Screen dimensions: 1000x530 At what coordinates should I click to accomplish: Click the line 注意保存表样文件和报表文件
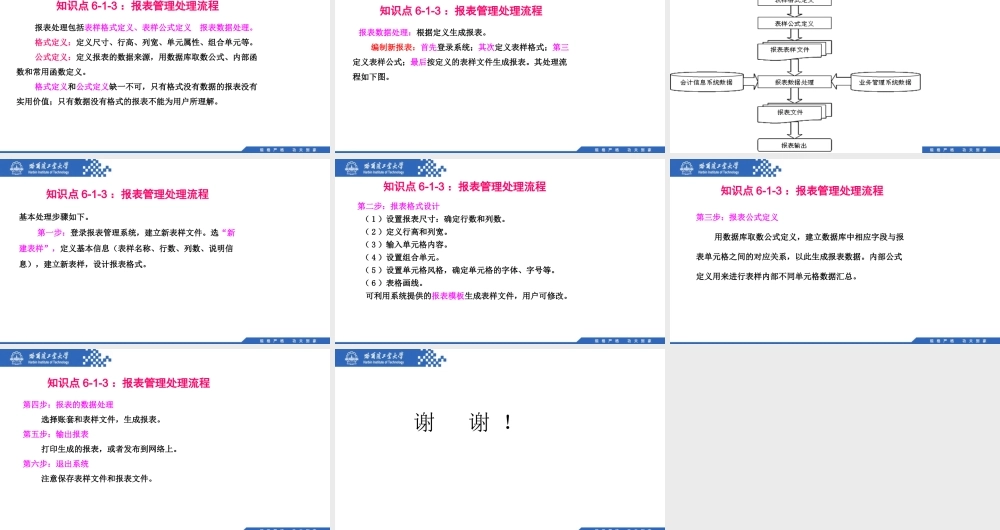[x=98, y=478]
